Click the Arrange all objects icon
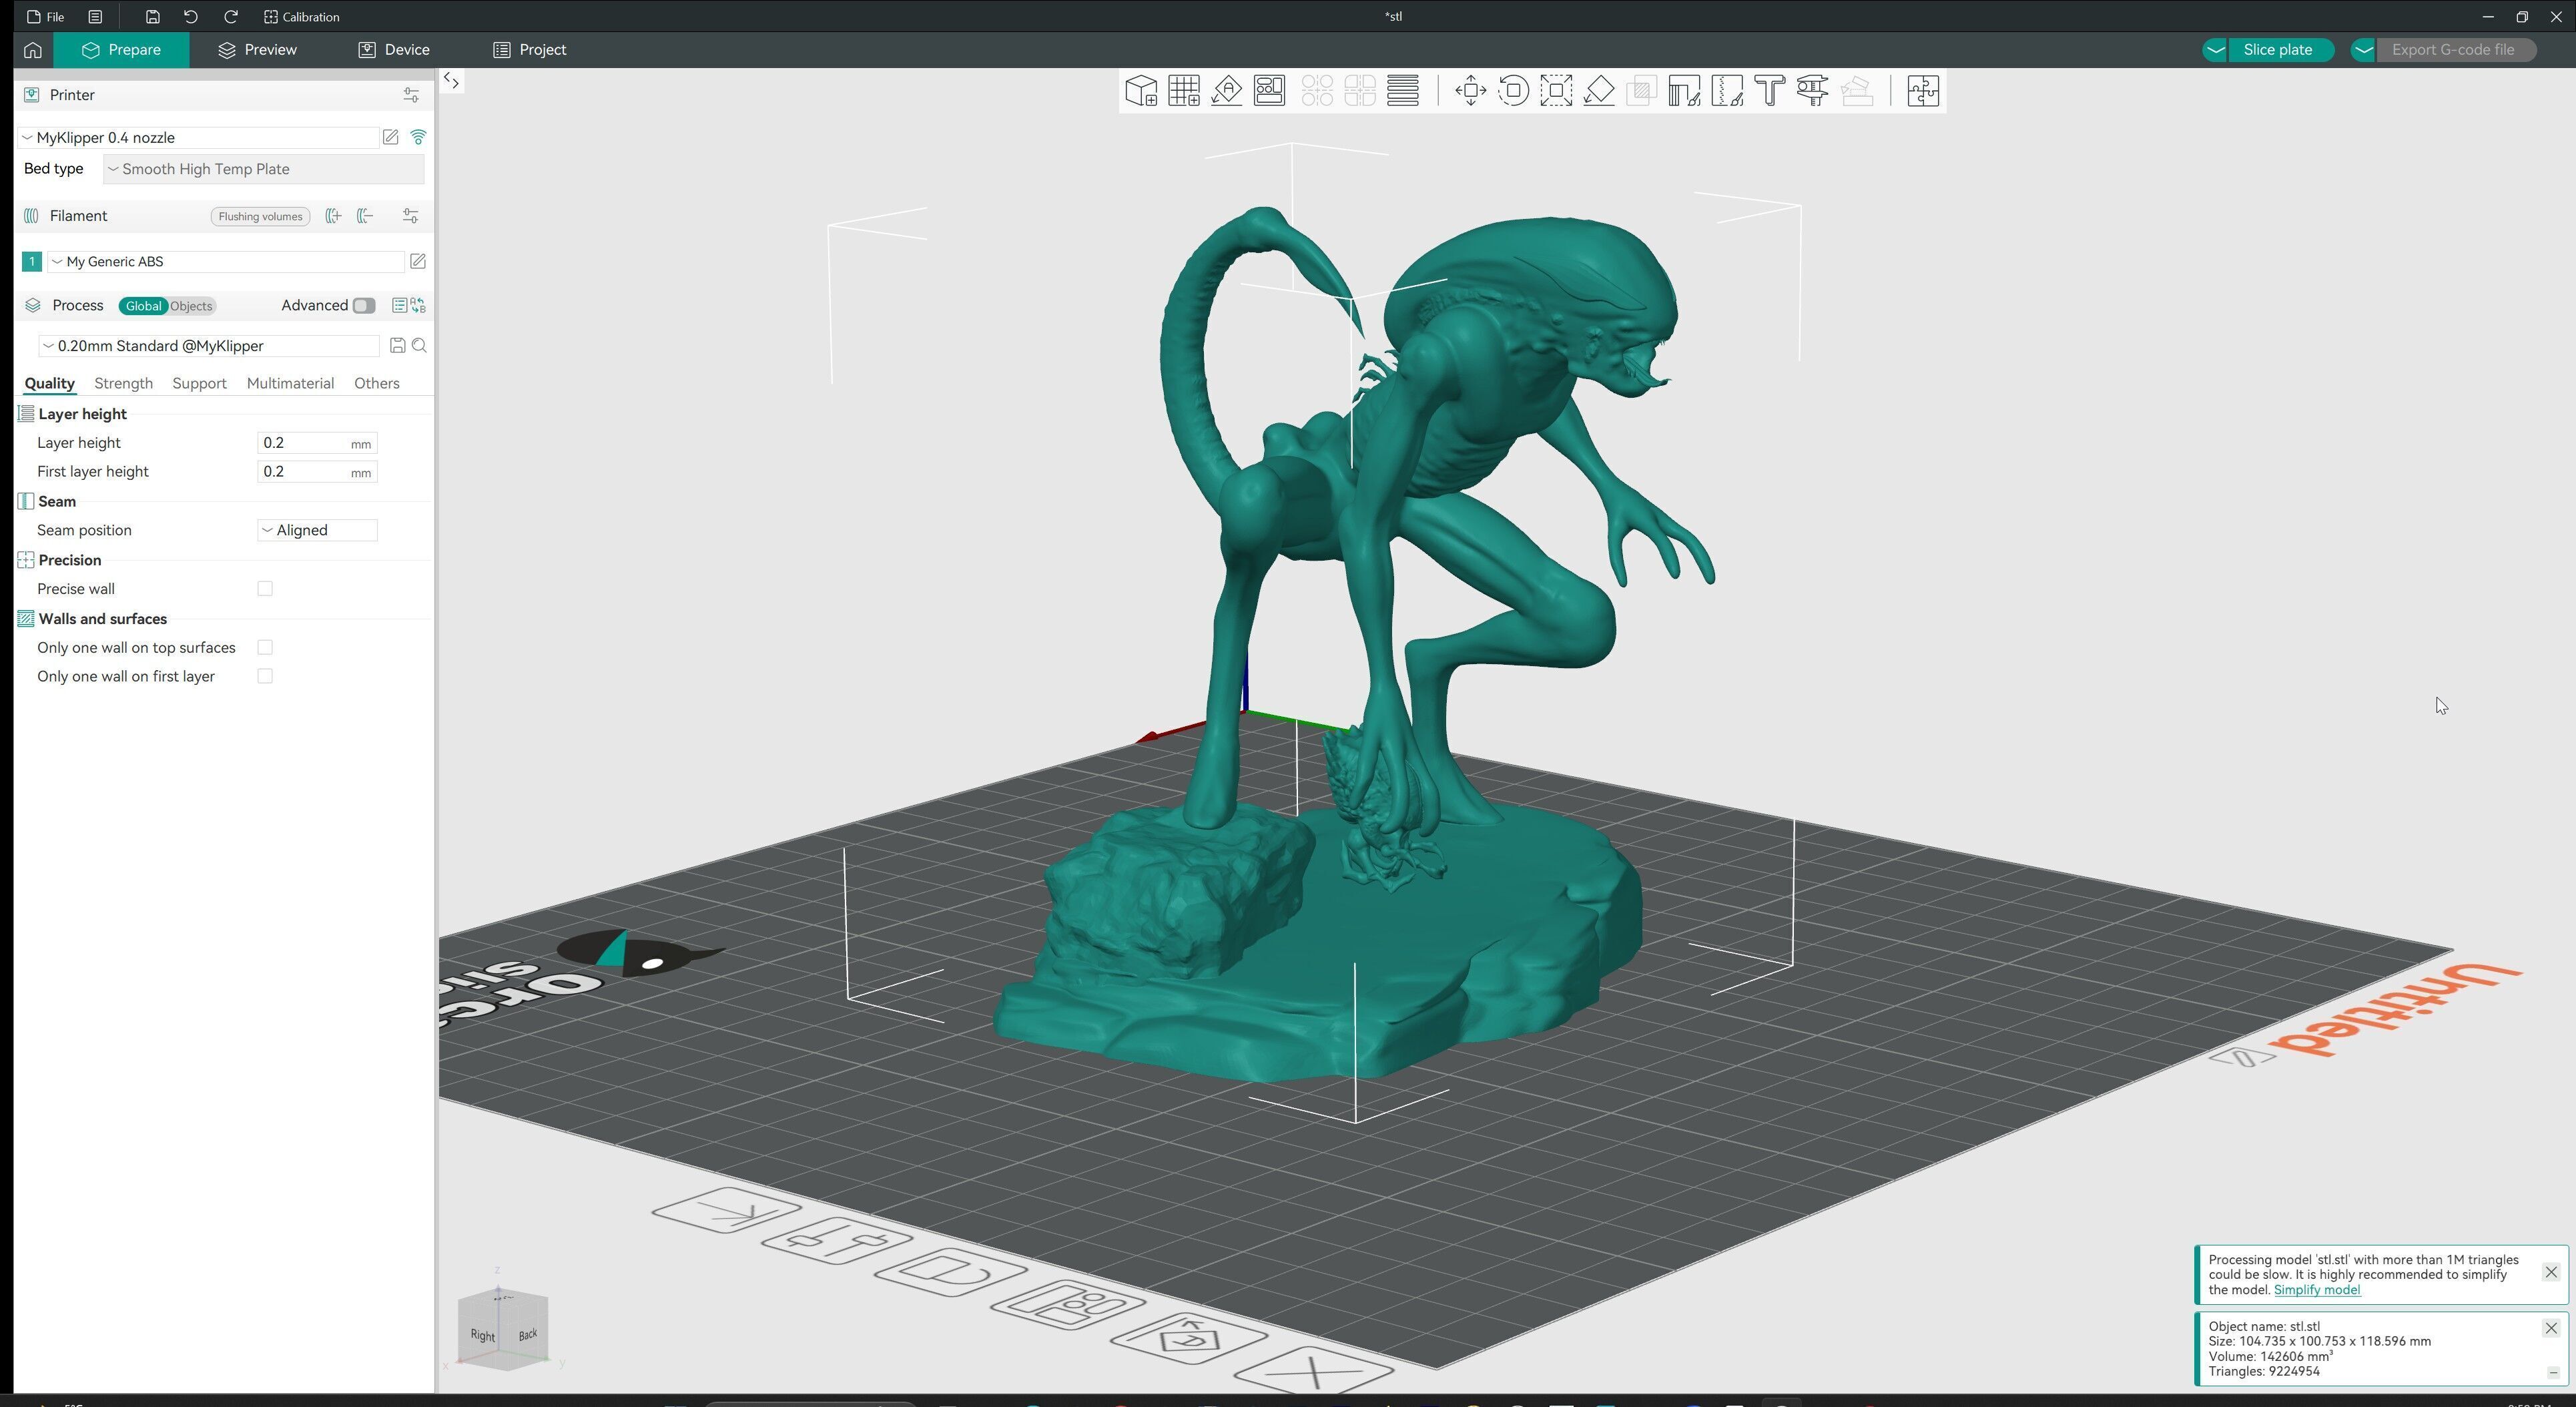This screenshot has height=1407, width=2576. click(1270, 91)
